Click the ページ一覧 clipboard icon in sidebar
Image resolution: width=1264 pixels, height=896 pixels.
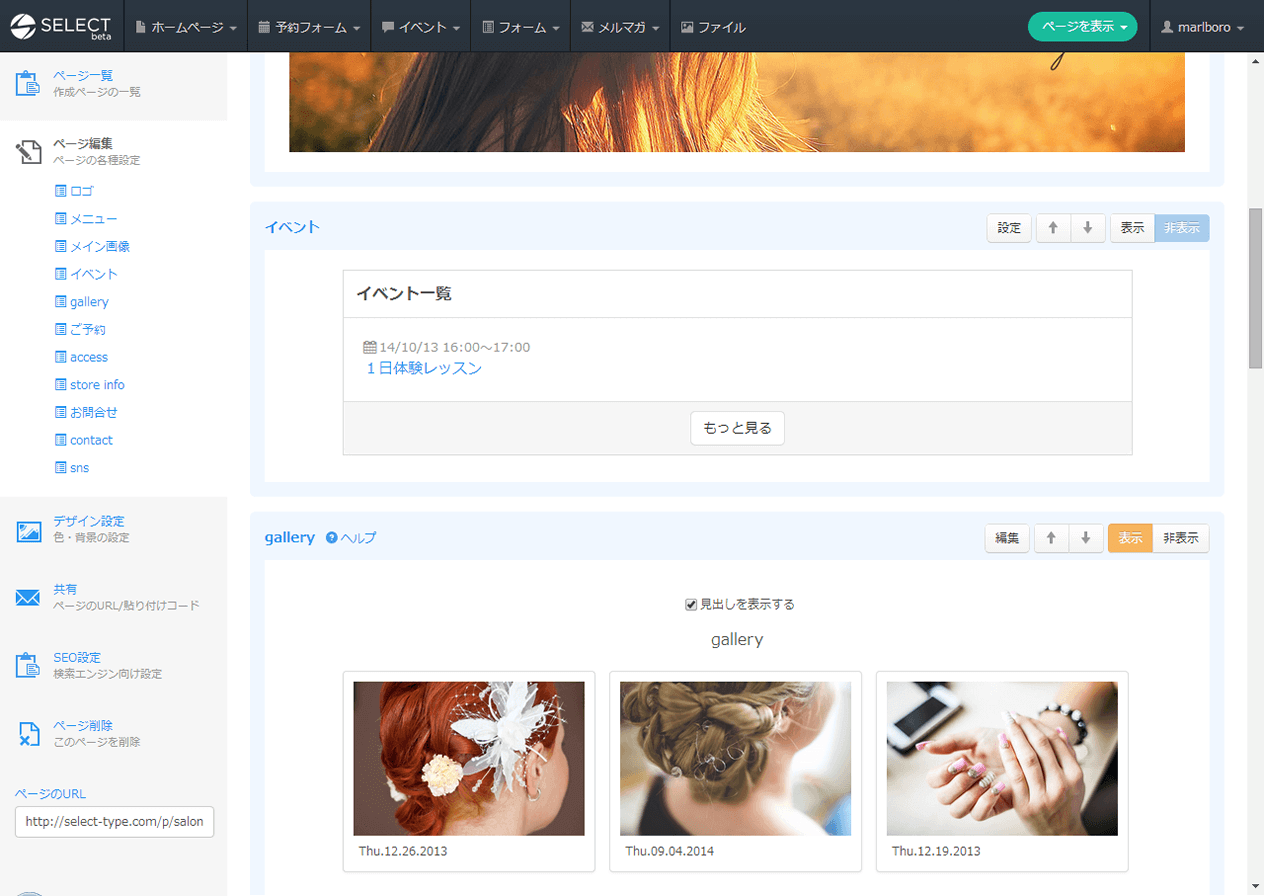pyautogui.click(x=27, y=83)
